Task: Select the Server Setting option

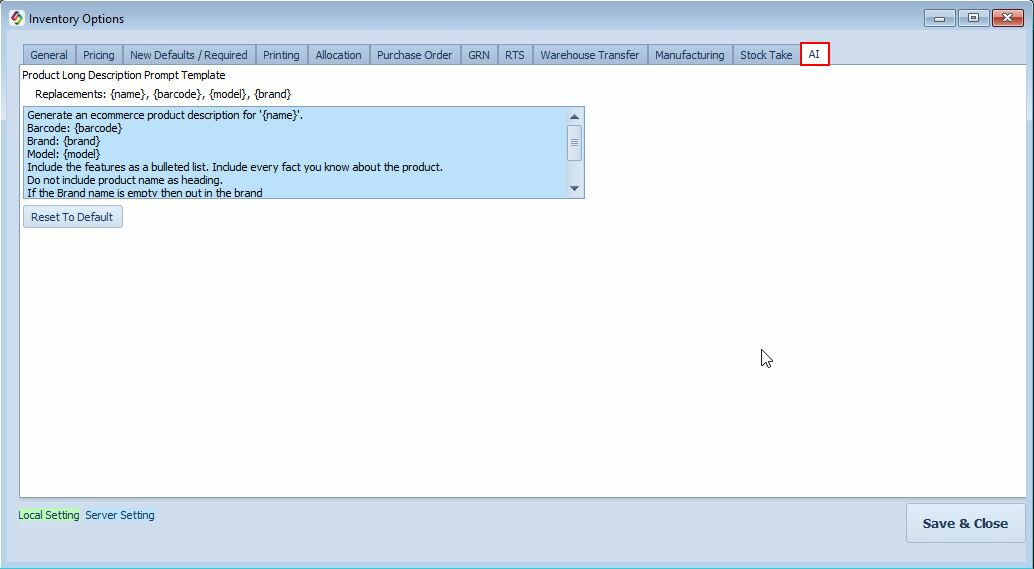Action: click(120, 515)
